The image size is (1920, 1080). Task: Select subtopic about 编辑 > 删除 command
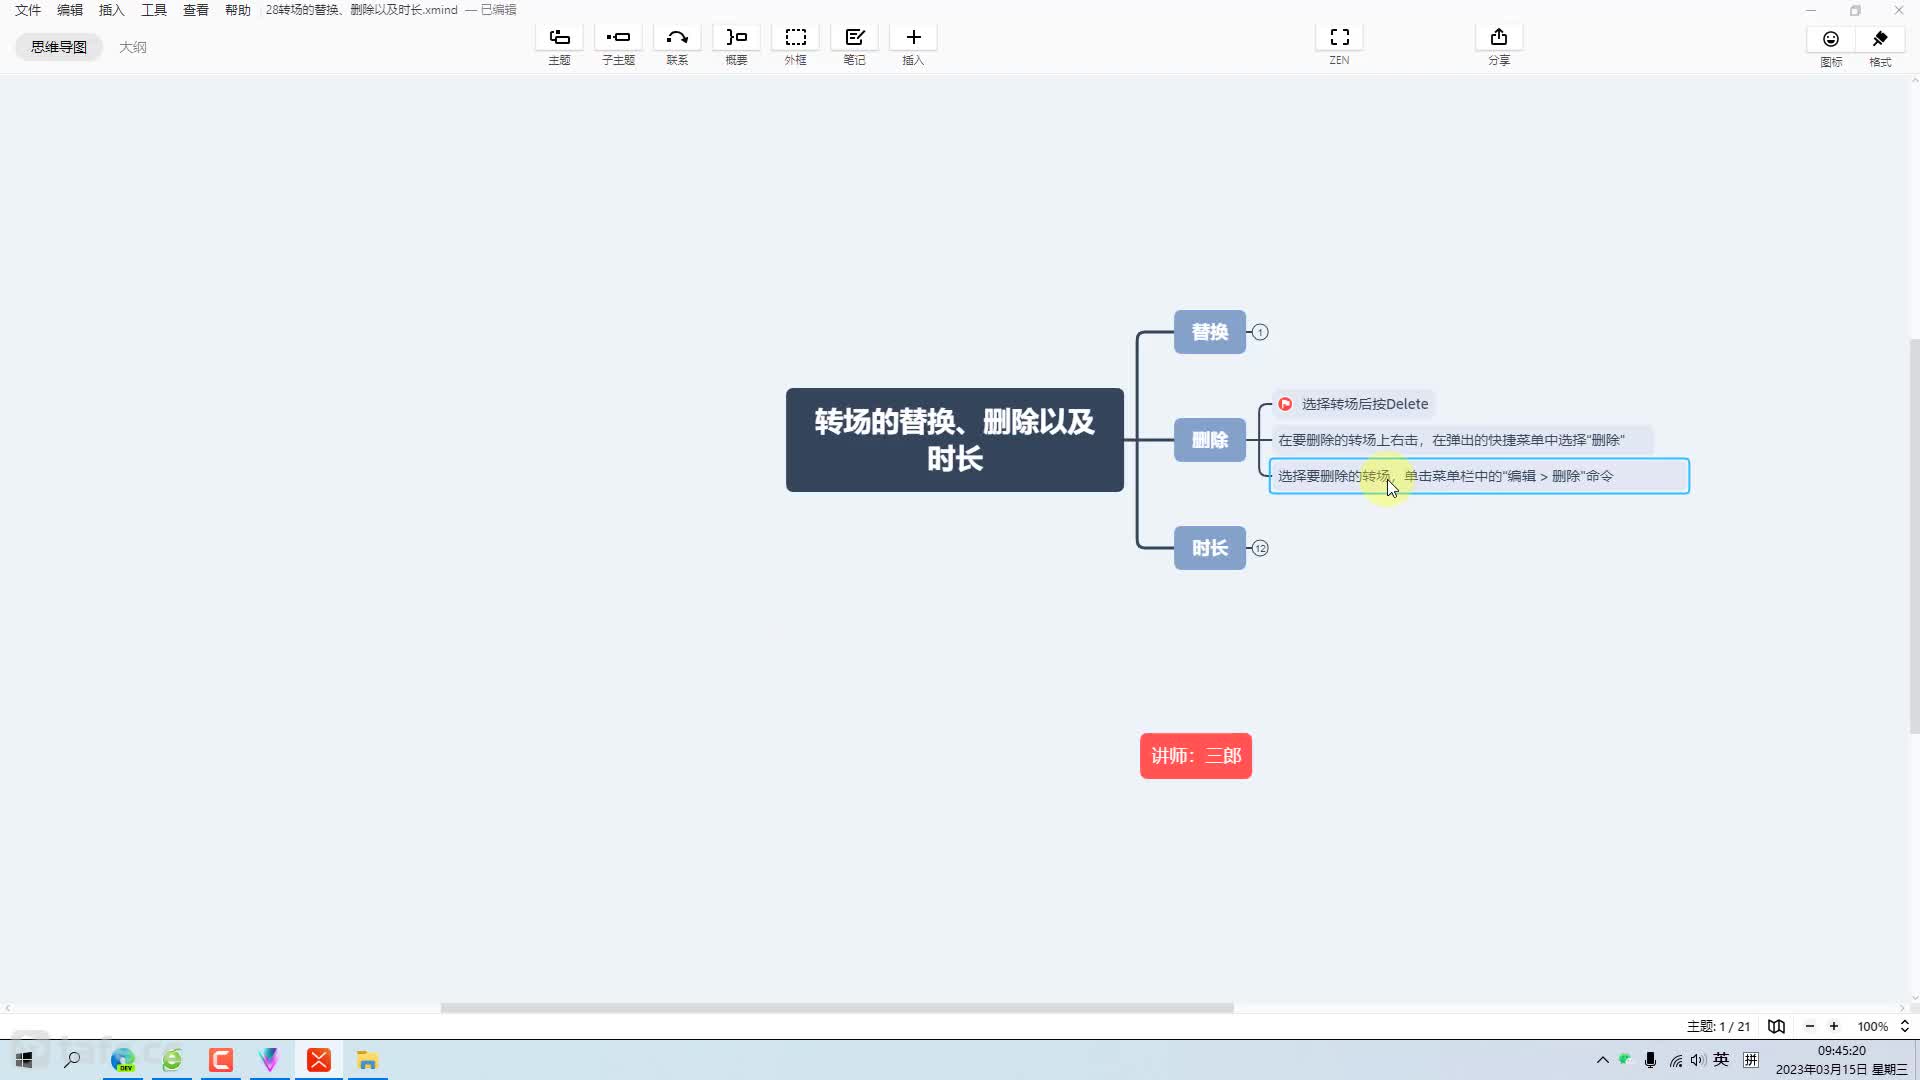point(1479,476)
